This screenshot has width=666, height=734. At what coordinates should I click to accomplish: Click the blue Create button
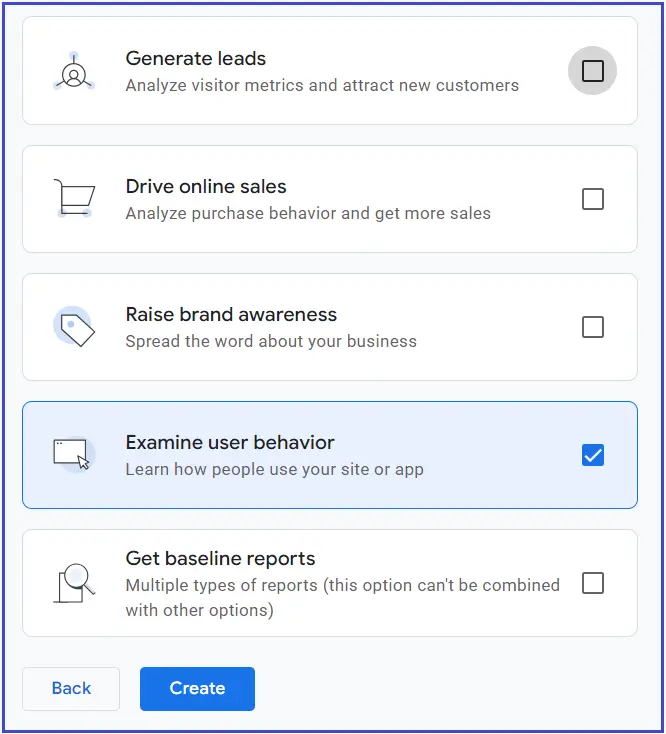click(x=197, y=689)
